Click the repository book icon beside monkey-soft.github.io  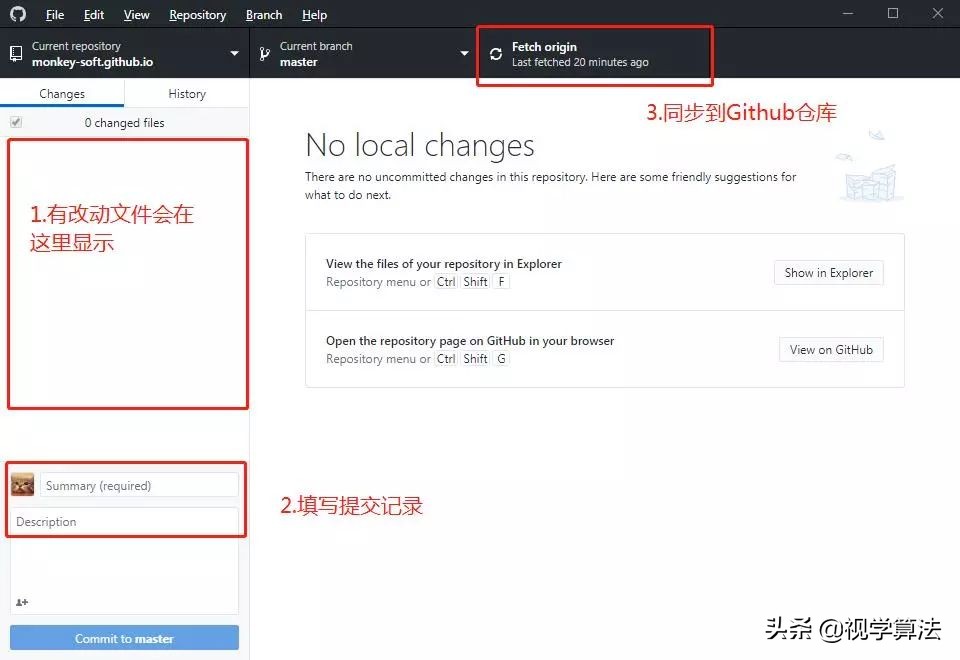click(15, 52)
